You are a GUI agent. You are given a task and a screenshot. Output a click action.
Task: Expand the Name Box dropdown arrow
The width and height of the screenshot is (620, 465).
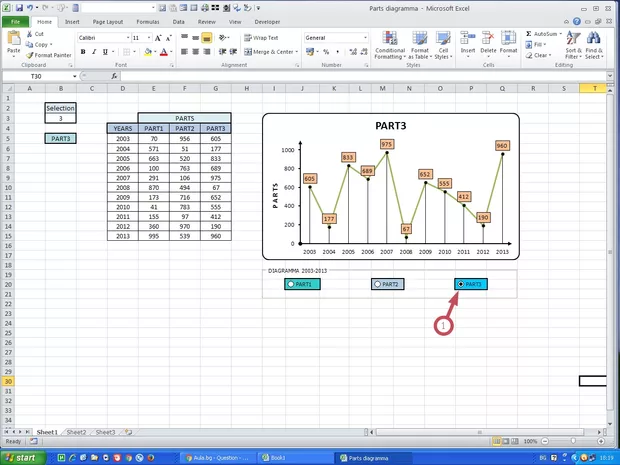tap(74, 76)
